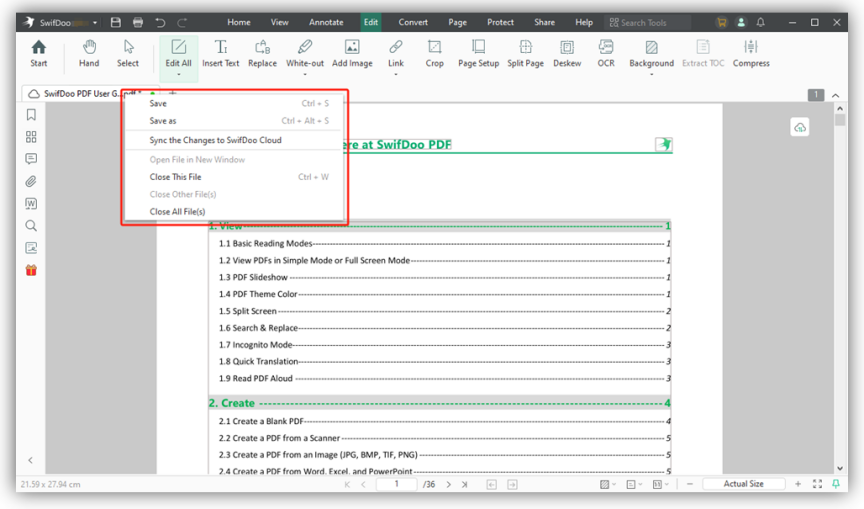Image resolution: width=864 pixels, height=509 pixels.
Task: Click the pin icon in status bar
Action: [836, 484]
